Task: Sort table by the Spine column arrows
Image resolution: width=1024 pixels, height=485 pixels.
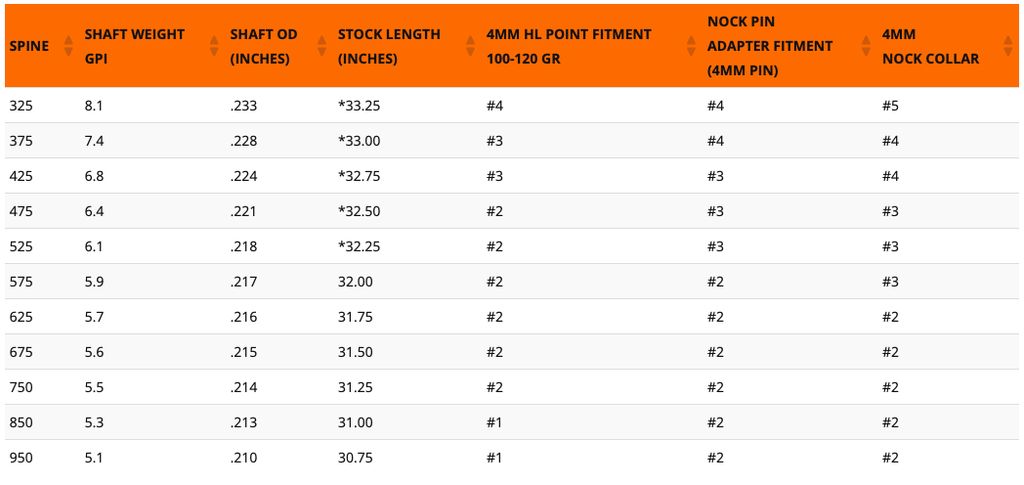Action: (x=68, y=46)
